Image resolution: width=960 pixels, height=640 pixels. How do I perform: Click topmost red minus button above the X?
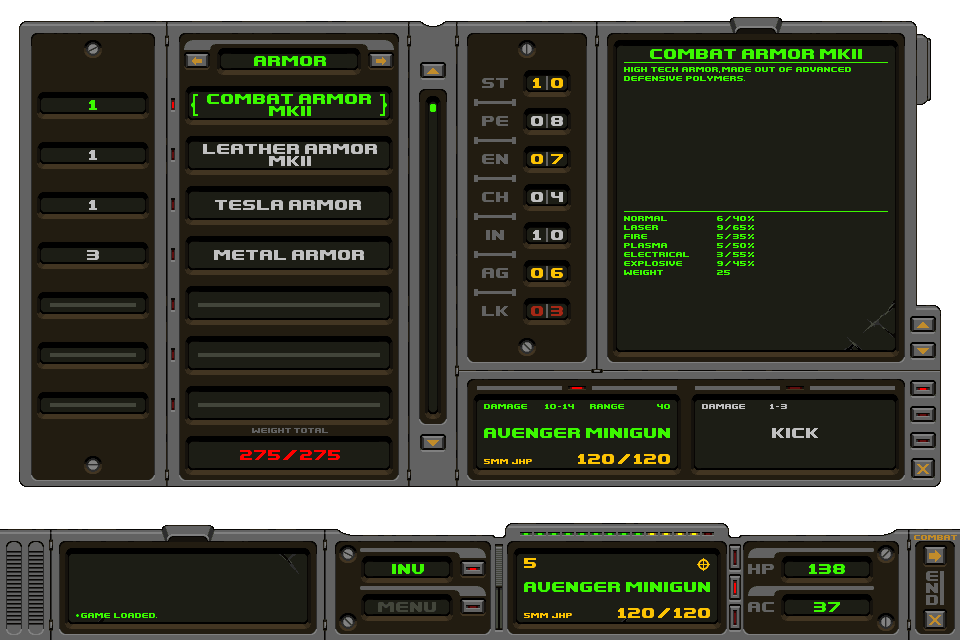point(923,388)
